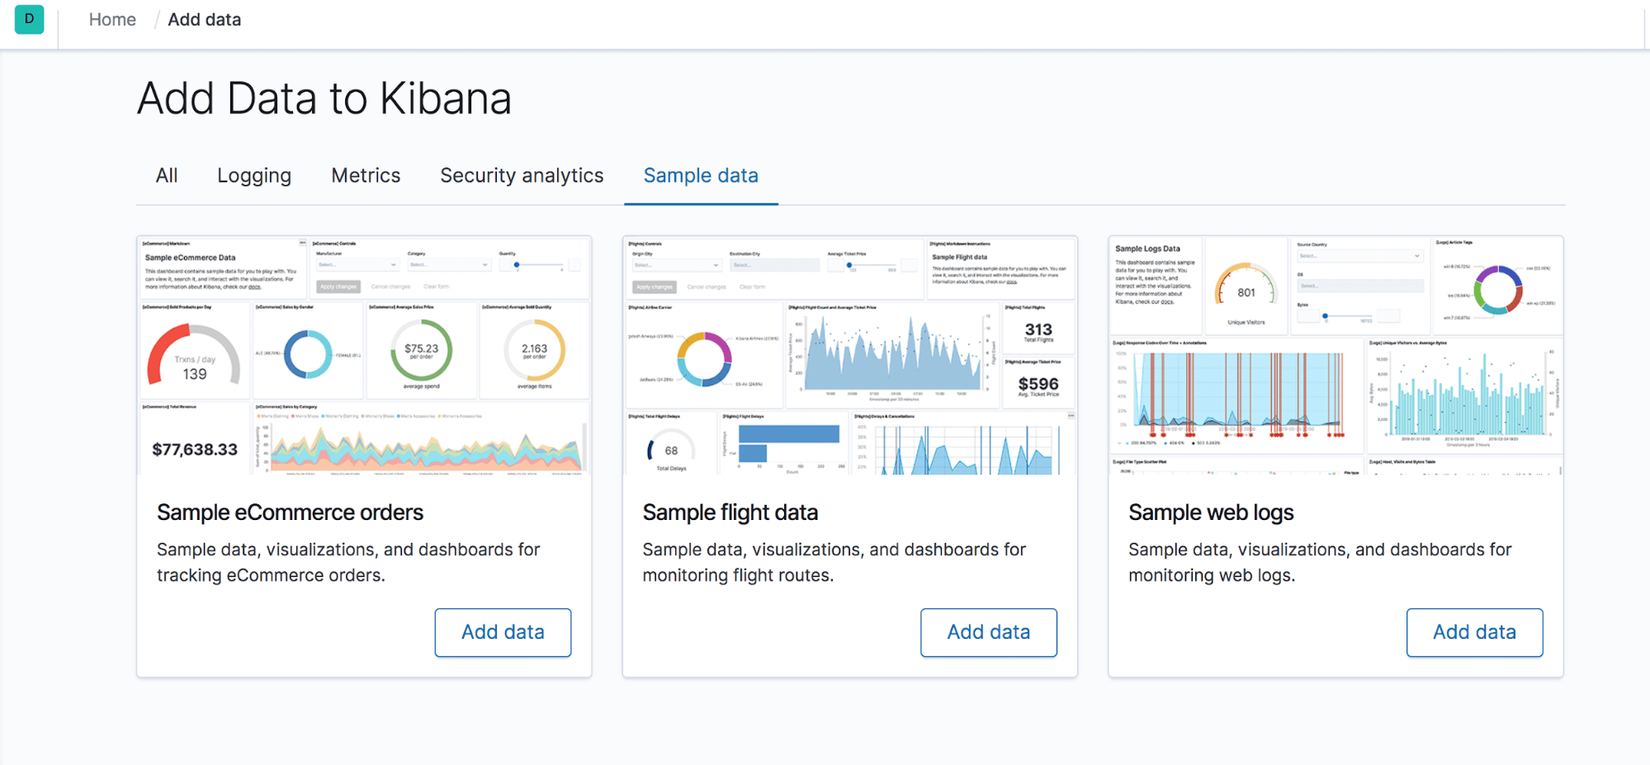Add data for Sample eCommerce orders
The width and height of the screenshot is (1650, 765).
coord(503,632)
